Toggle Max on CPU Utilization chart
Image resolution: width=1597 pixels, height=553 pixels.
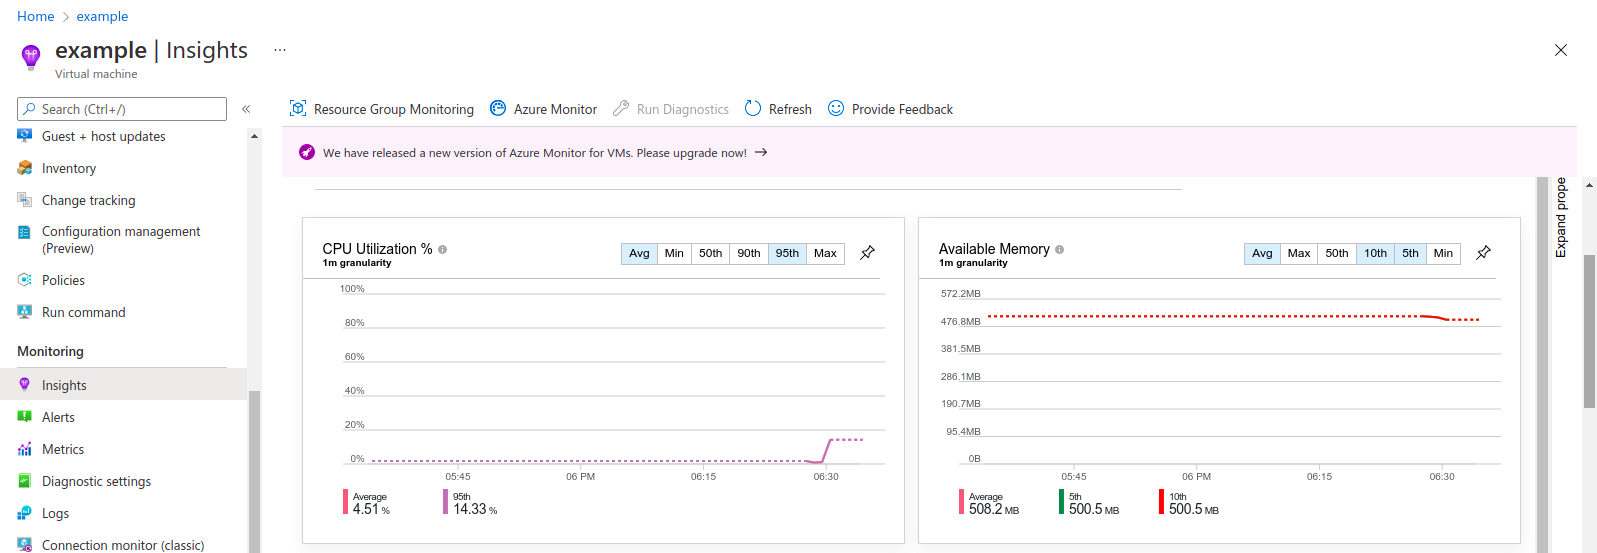825,253
